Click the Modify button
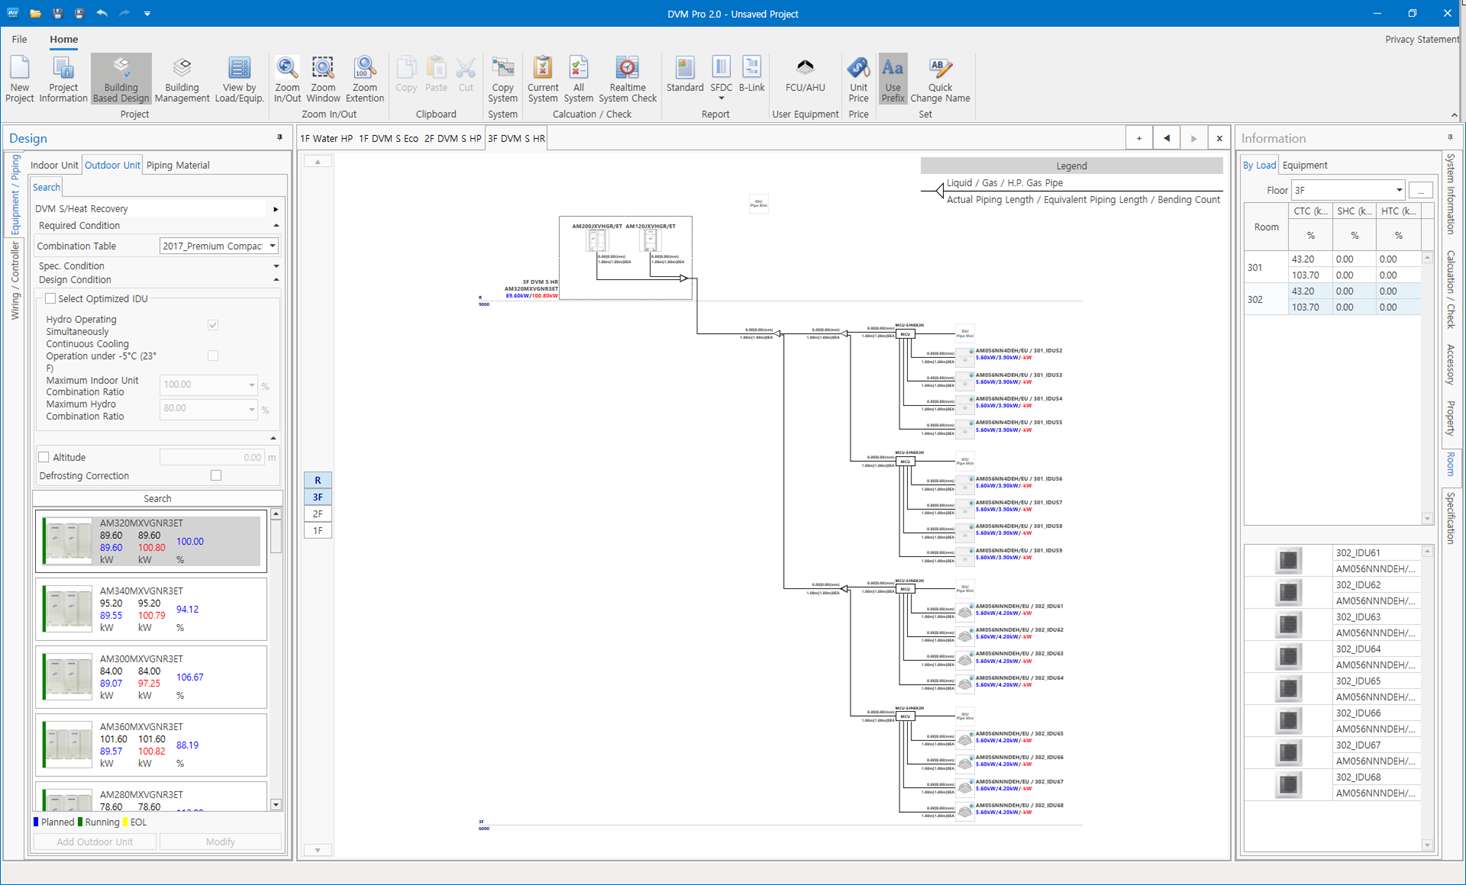Viewport: 1466px width, 885px height. [x=220, y=842]
